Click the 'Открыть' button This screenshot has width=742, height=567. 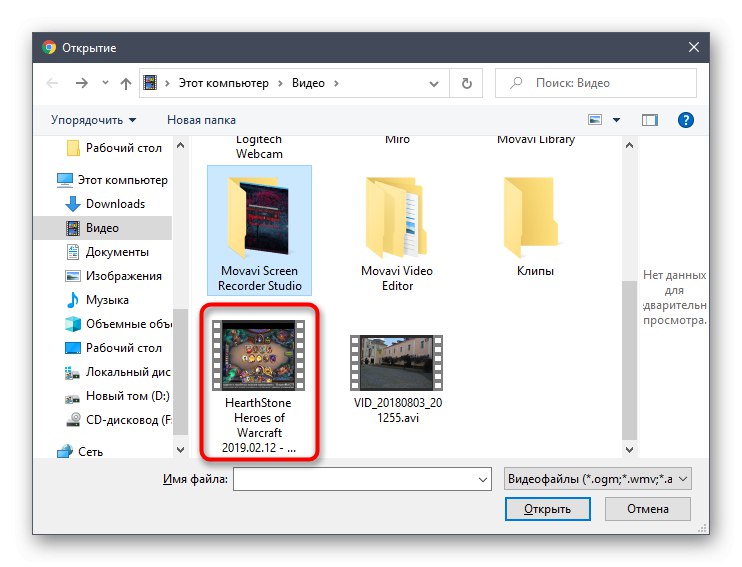548,509
